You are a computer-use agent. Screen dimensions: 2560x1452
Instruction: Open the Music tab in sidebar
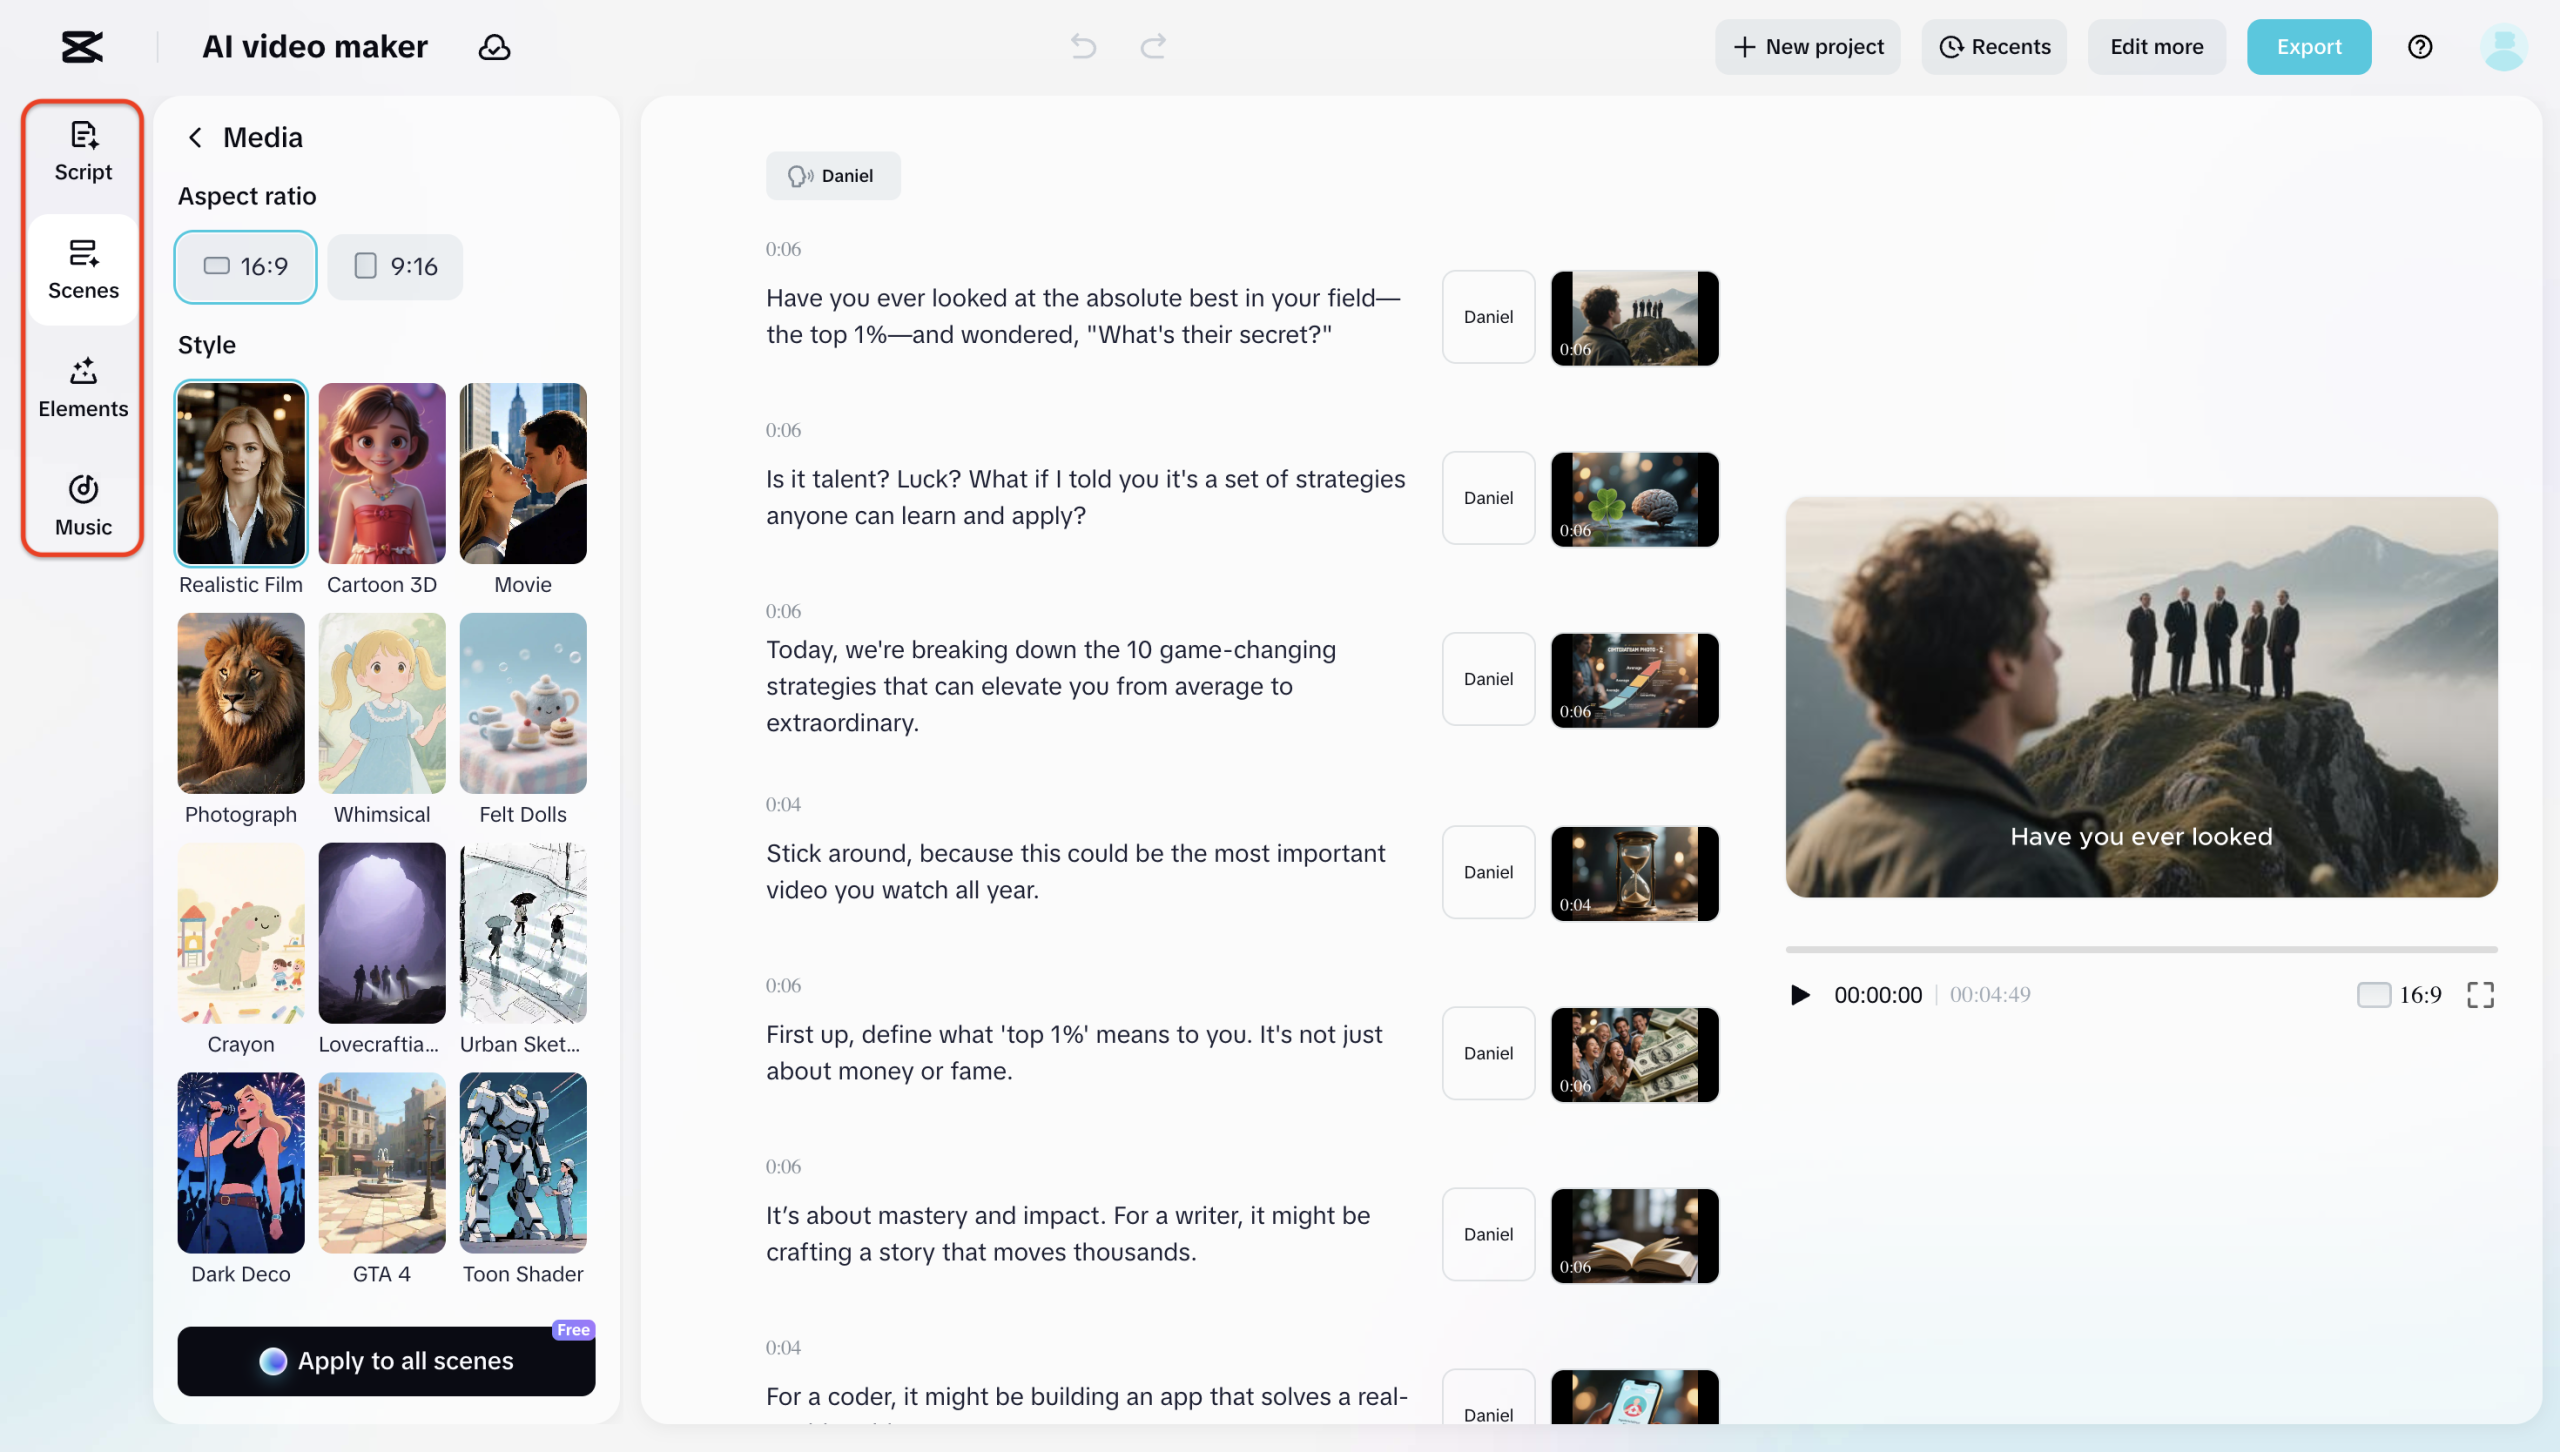pos(83,506)
